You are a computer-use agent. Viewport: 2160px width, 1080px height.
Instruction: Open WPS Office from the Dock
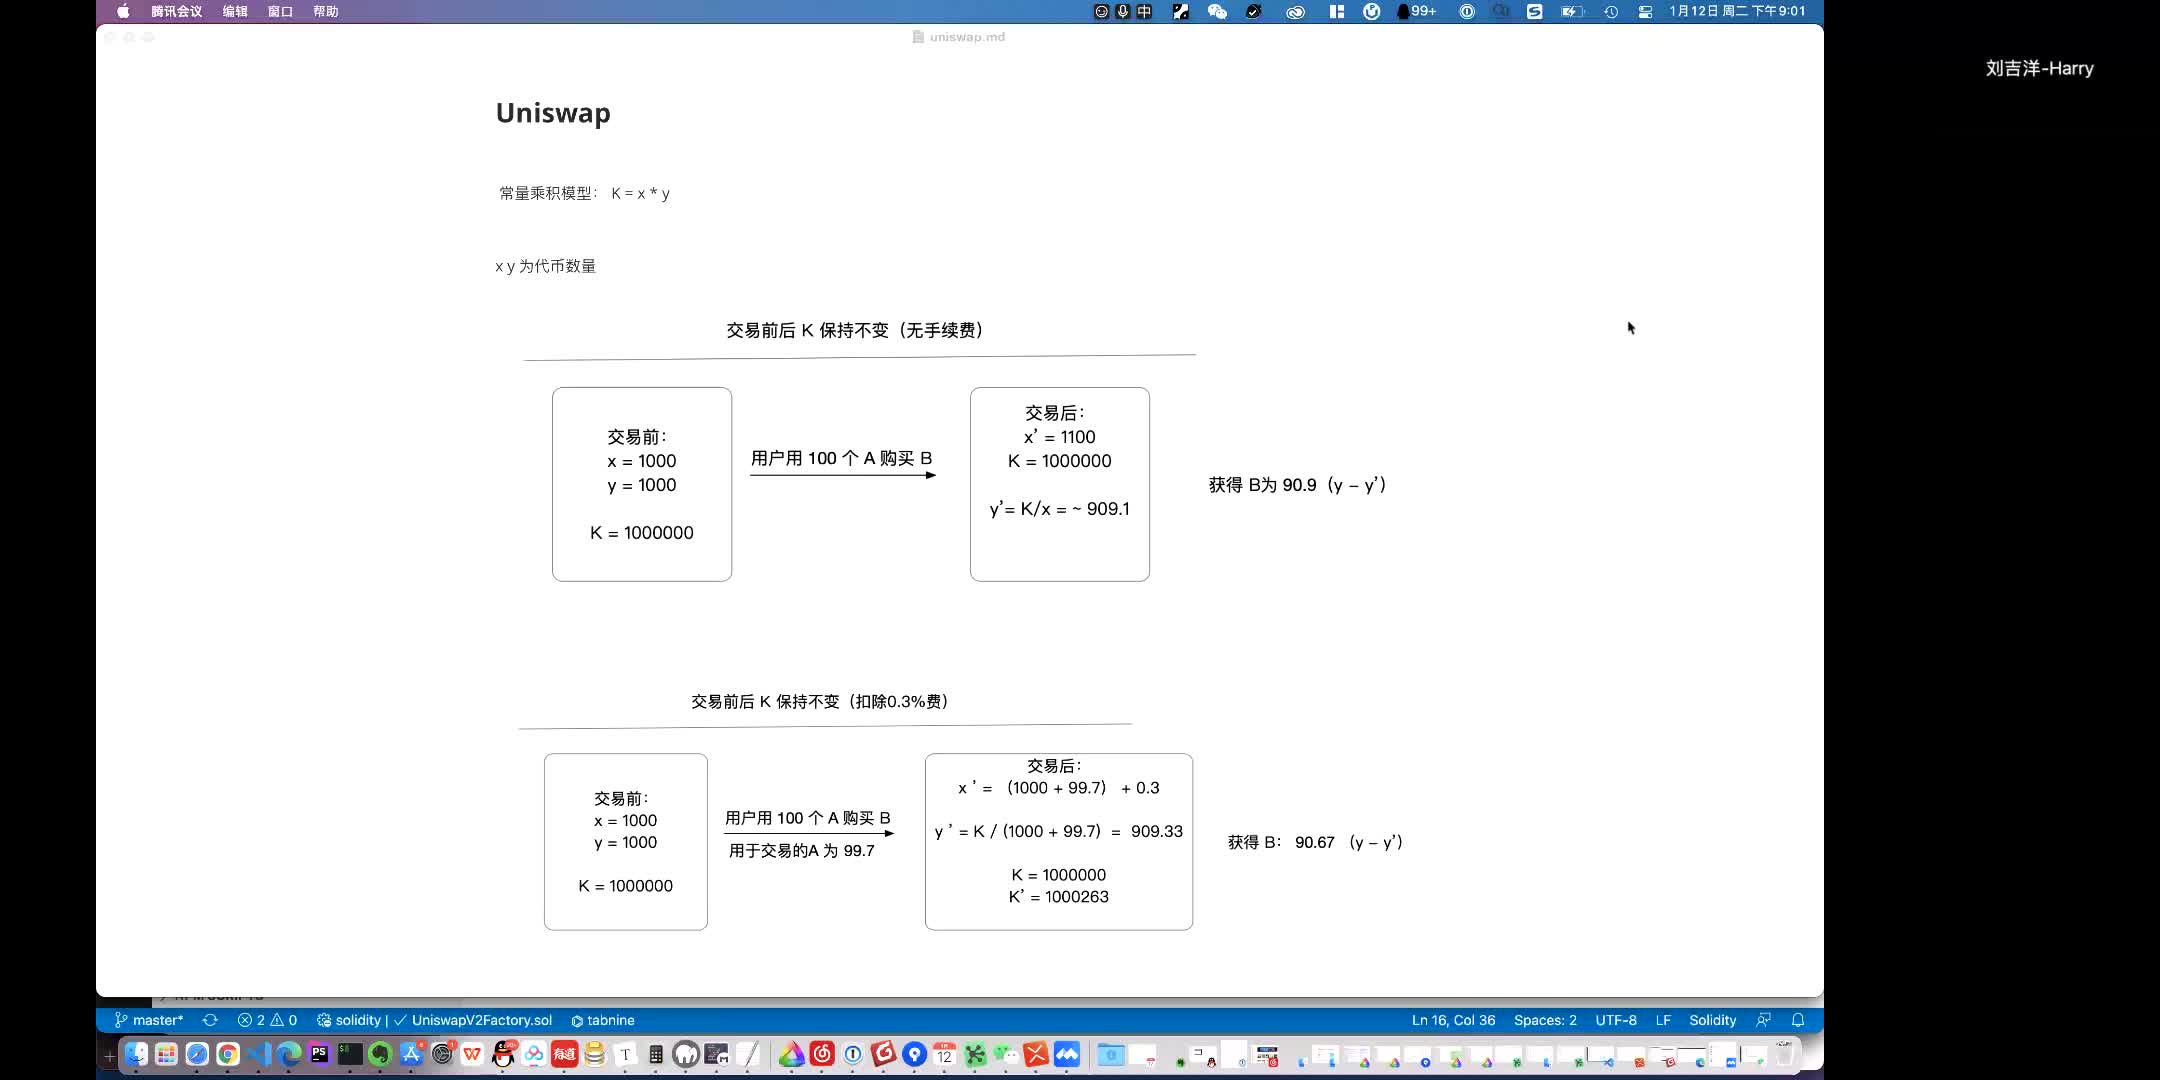tap(472, 1054)
